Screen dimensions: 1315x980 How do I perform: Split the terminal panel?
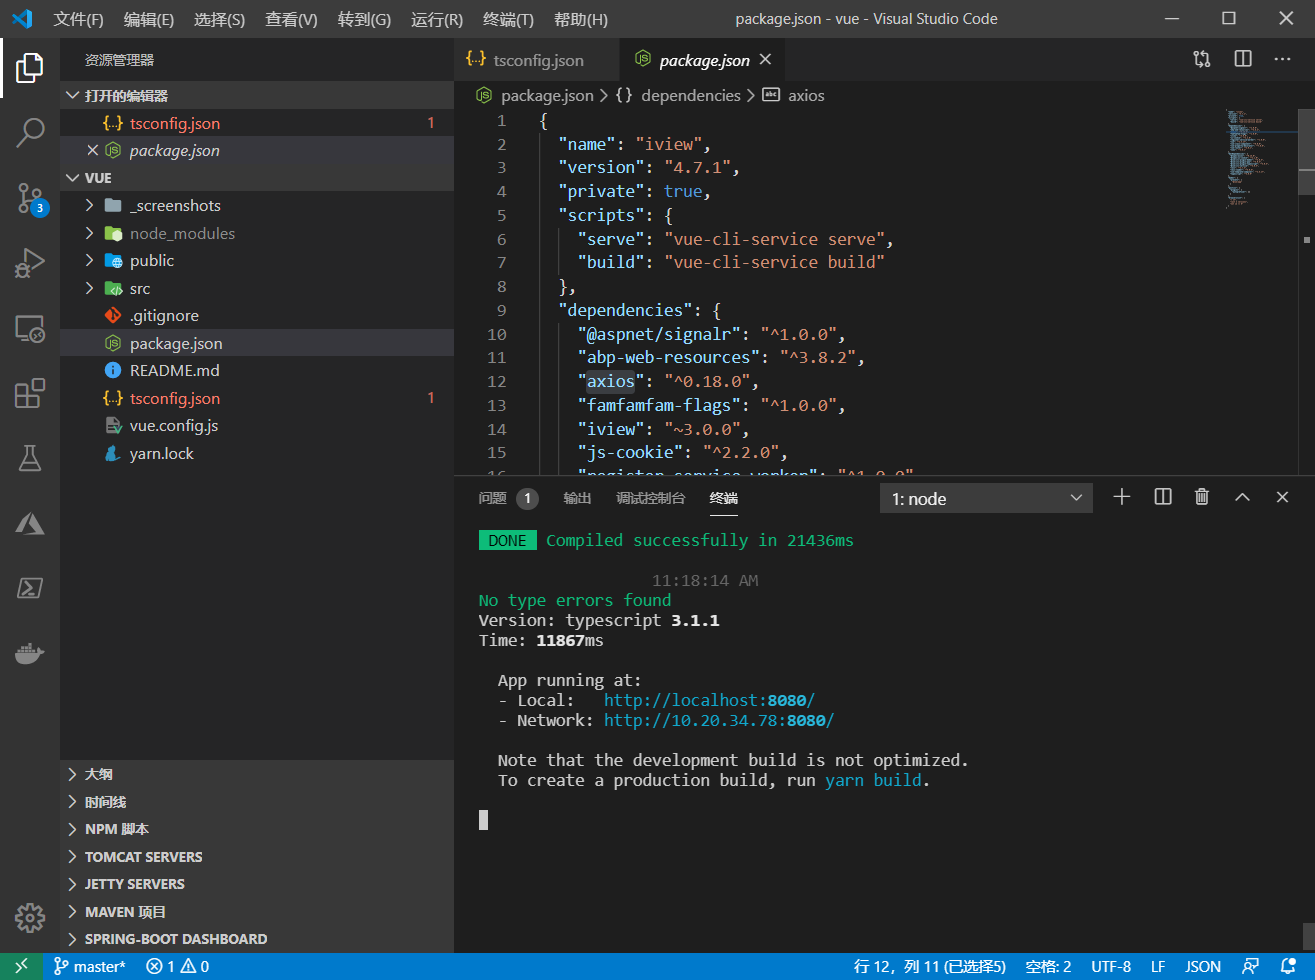pyautogui.click(x=1163, y=497)
